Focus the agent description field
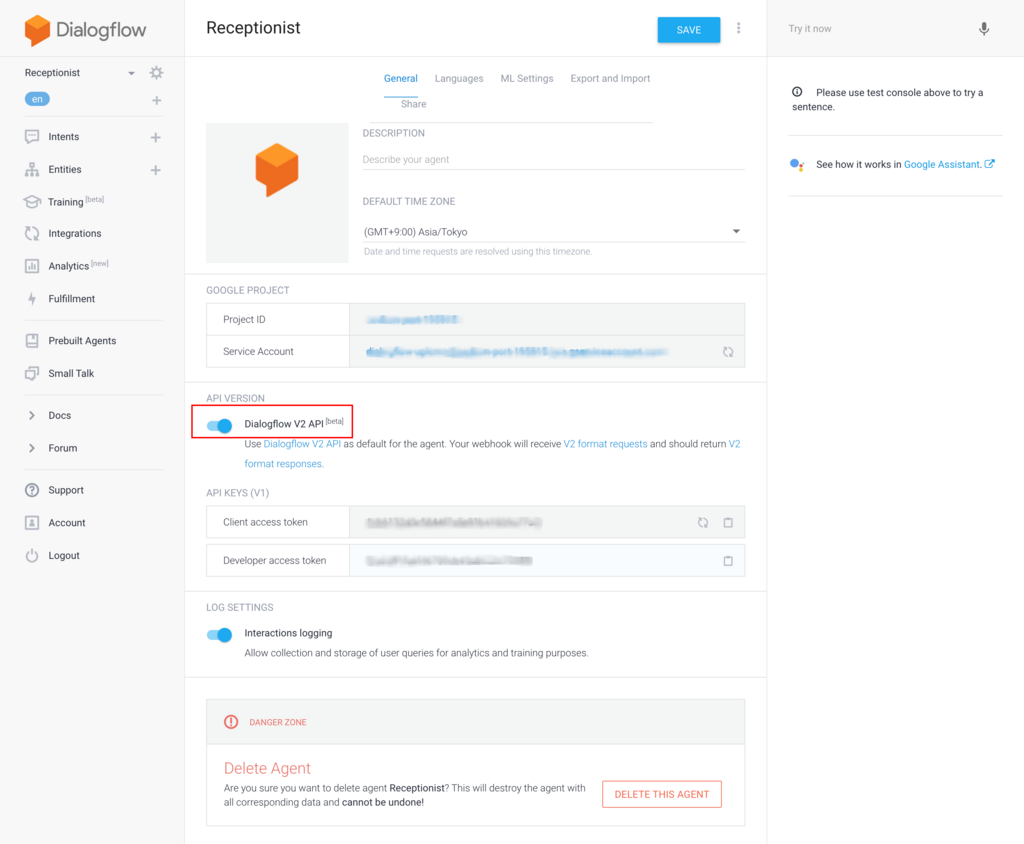The width and height of the screenshot is (1024, 844). coord(553,159)
